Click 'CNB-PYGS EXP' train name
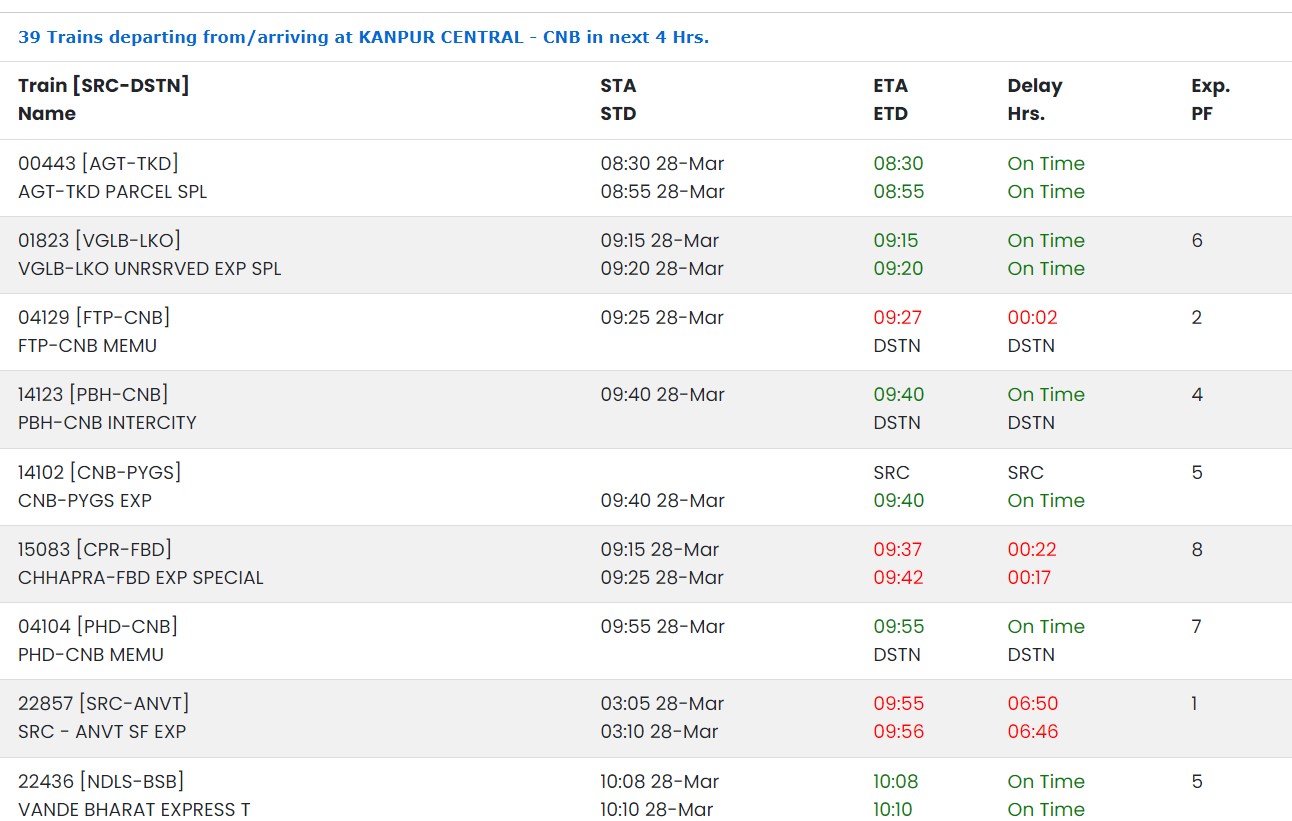 click(x=85, y=501)
